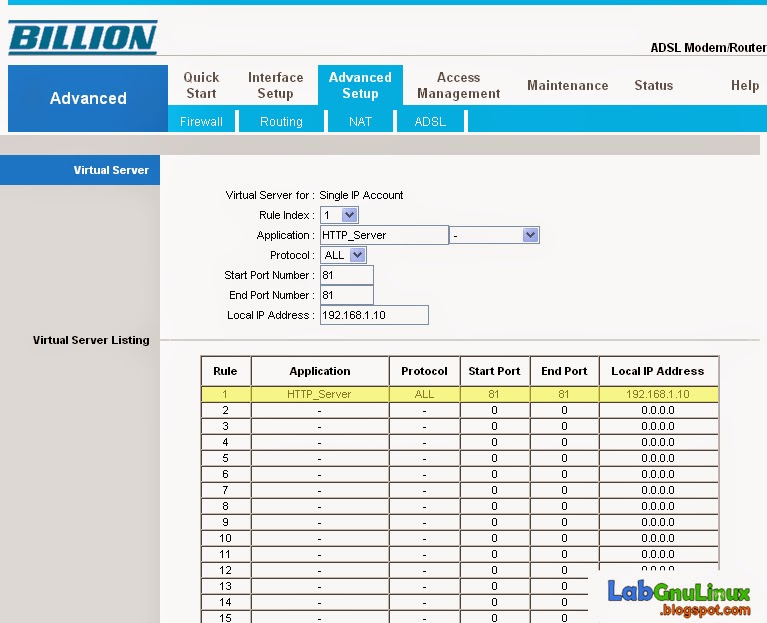Viewport: 767px width, 623px height.
Task: Open the Help tab
Action: [x=744, y=85]
